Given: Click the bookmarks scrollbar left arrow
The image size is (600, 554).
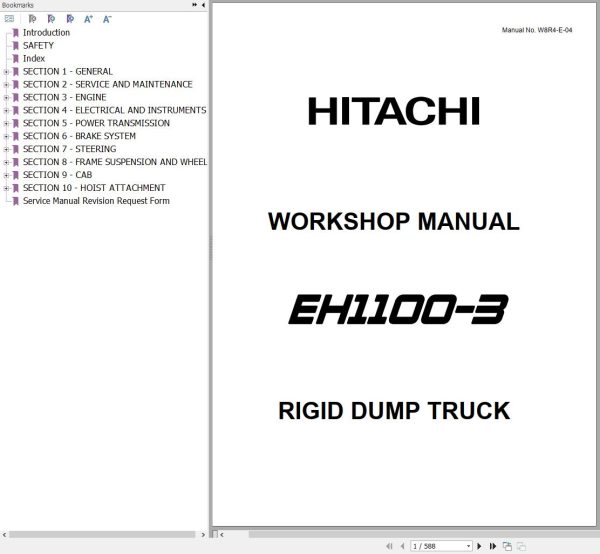Looking at the screenshot, I should click(4, 534).
